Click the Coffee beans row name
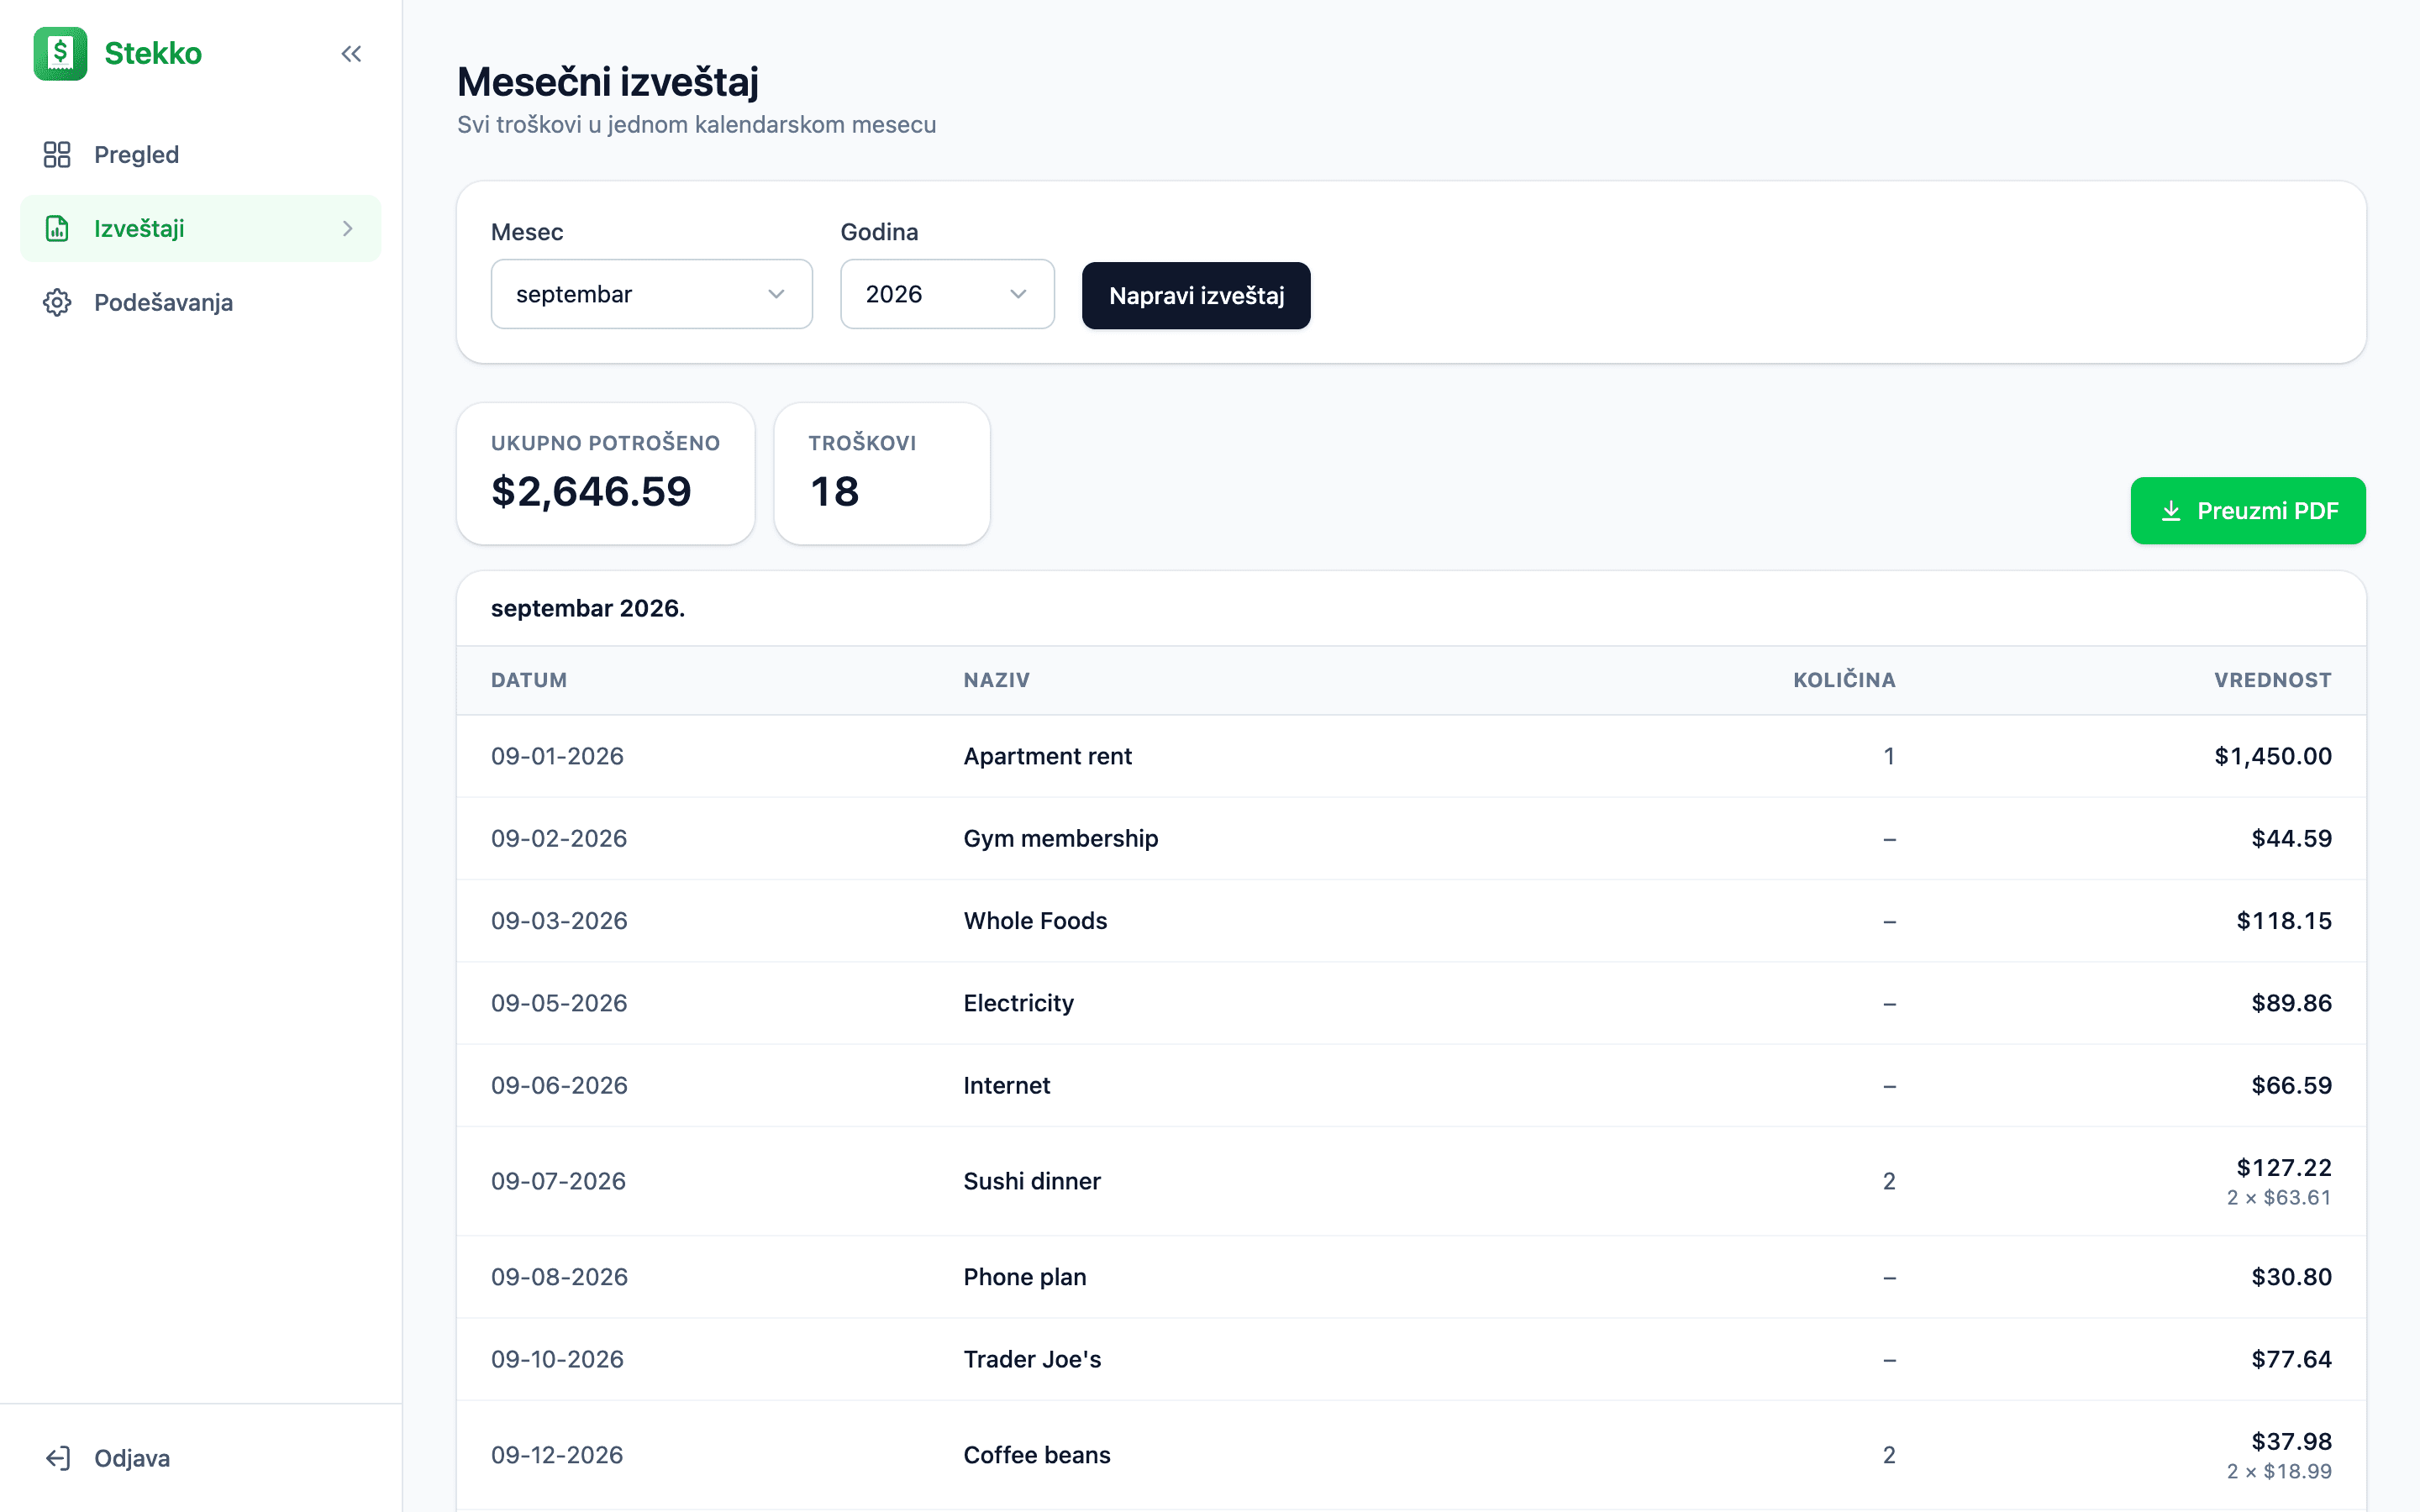 (1036, 1455)
